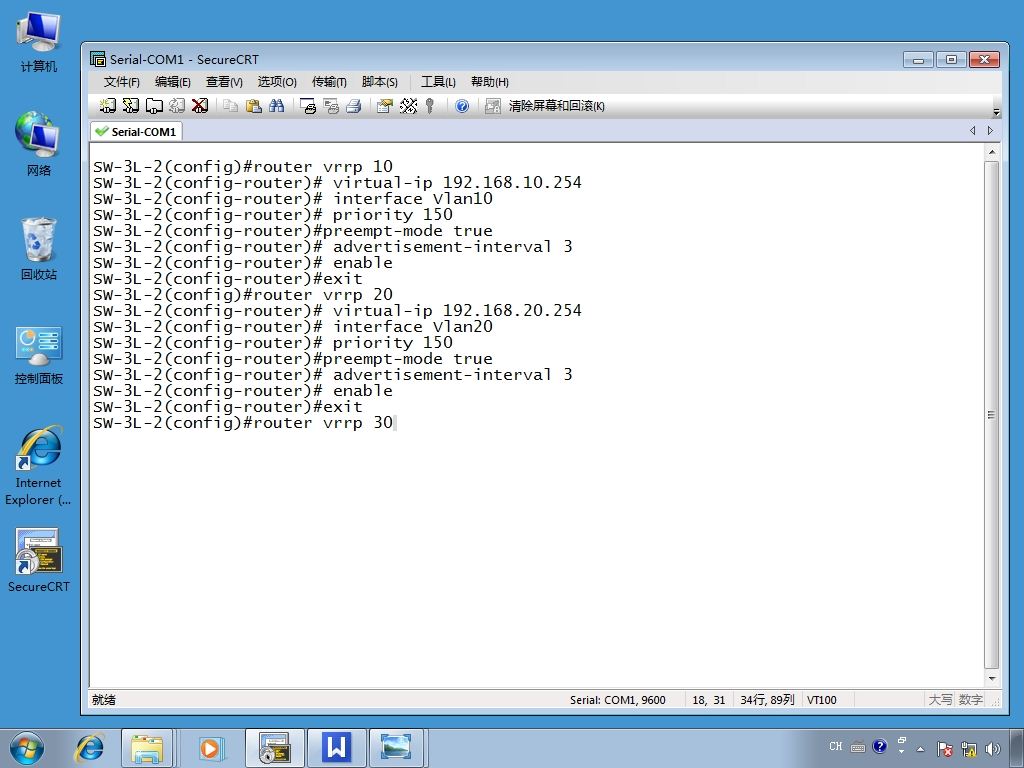
Task: Click 清除屏幕和回滚(K) button
Action: coord(546,106)
